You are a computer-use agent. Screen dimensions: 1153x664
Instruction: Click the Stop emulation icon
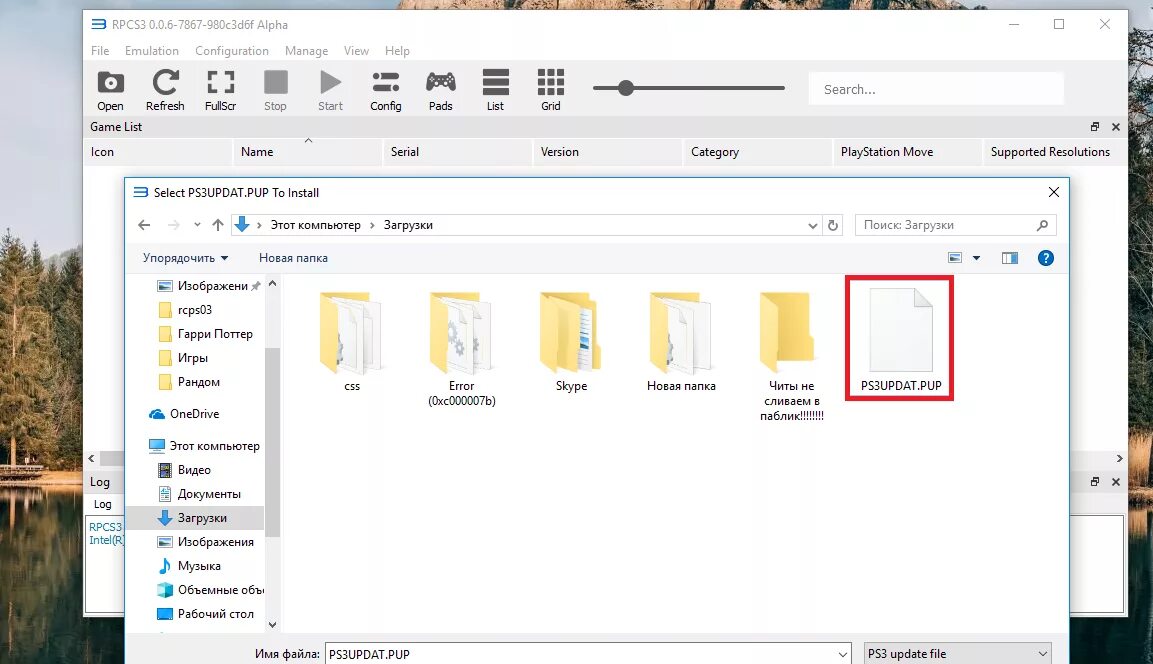pos(275,90)
